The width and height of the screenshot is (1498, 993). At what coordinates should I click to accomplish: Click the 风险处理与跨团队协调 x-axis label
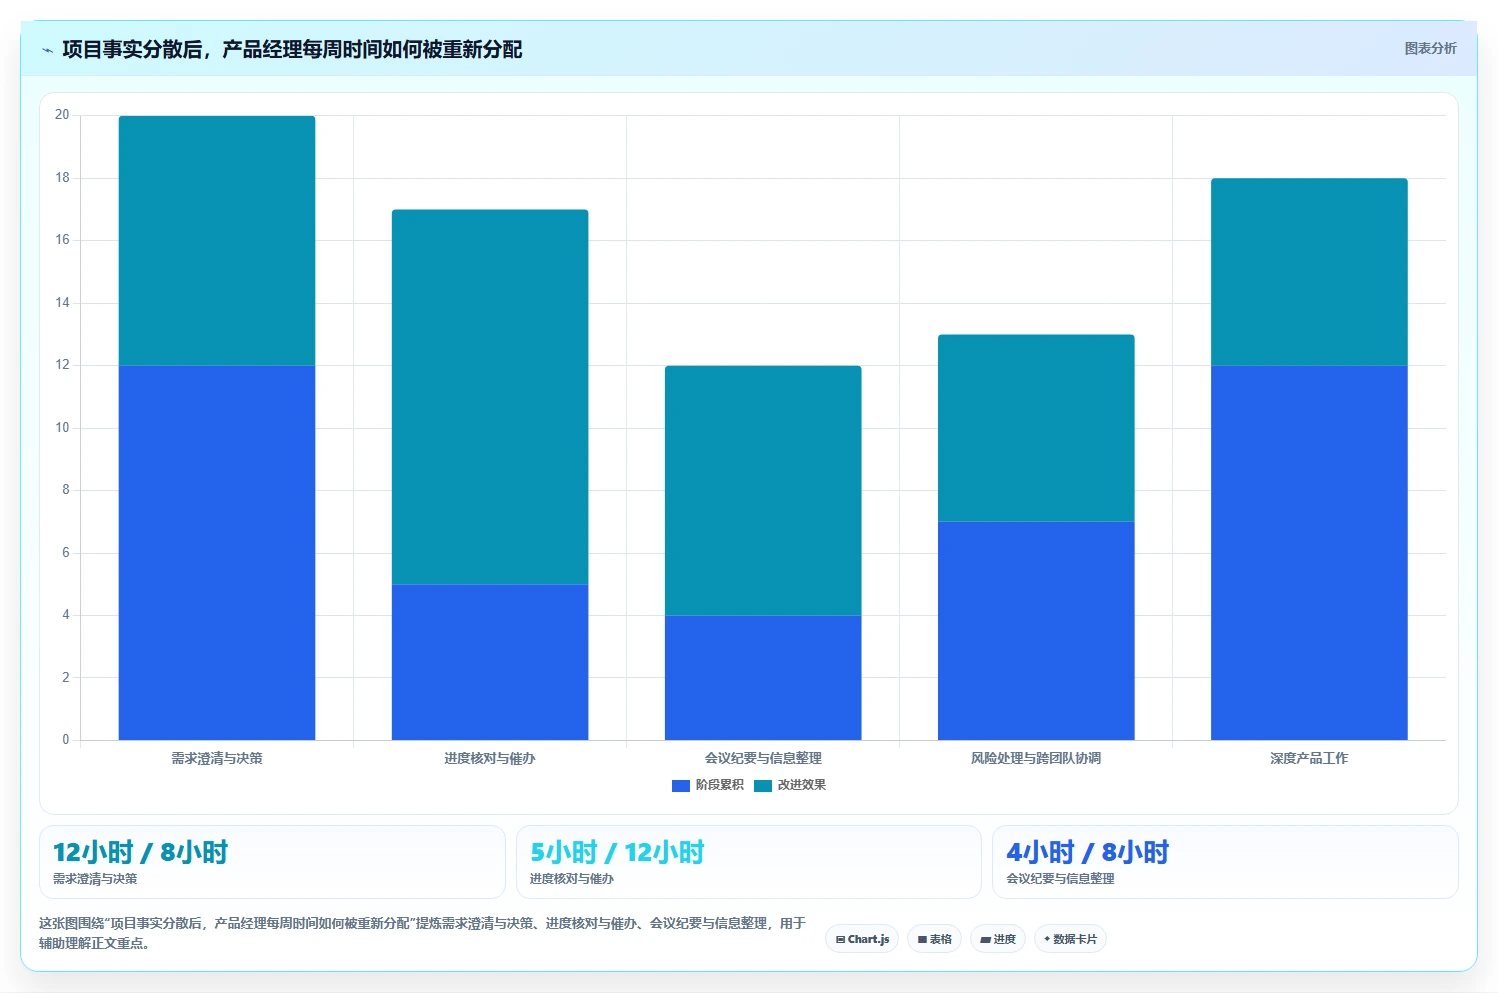1036,759
